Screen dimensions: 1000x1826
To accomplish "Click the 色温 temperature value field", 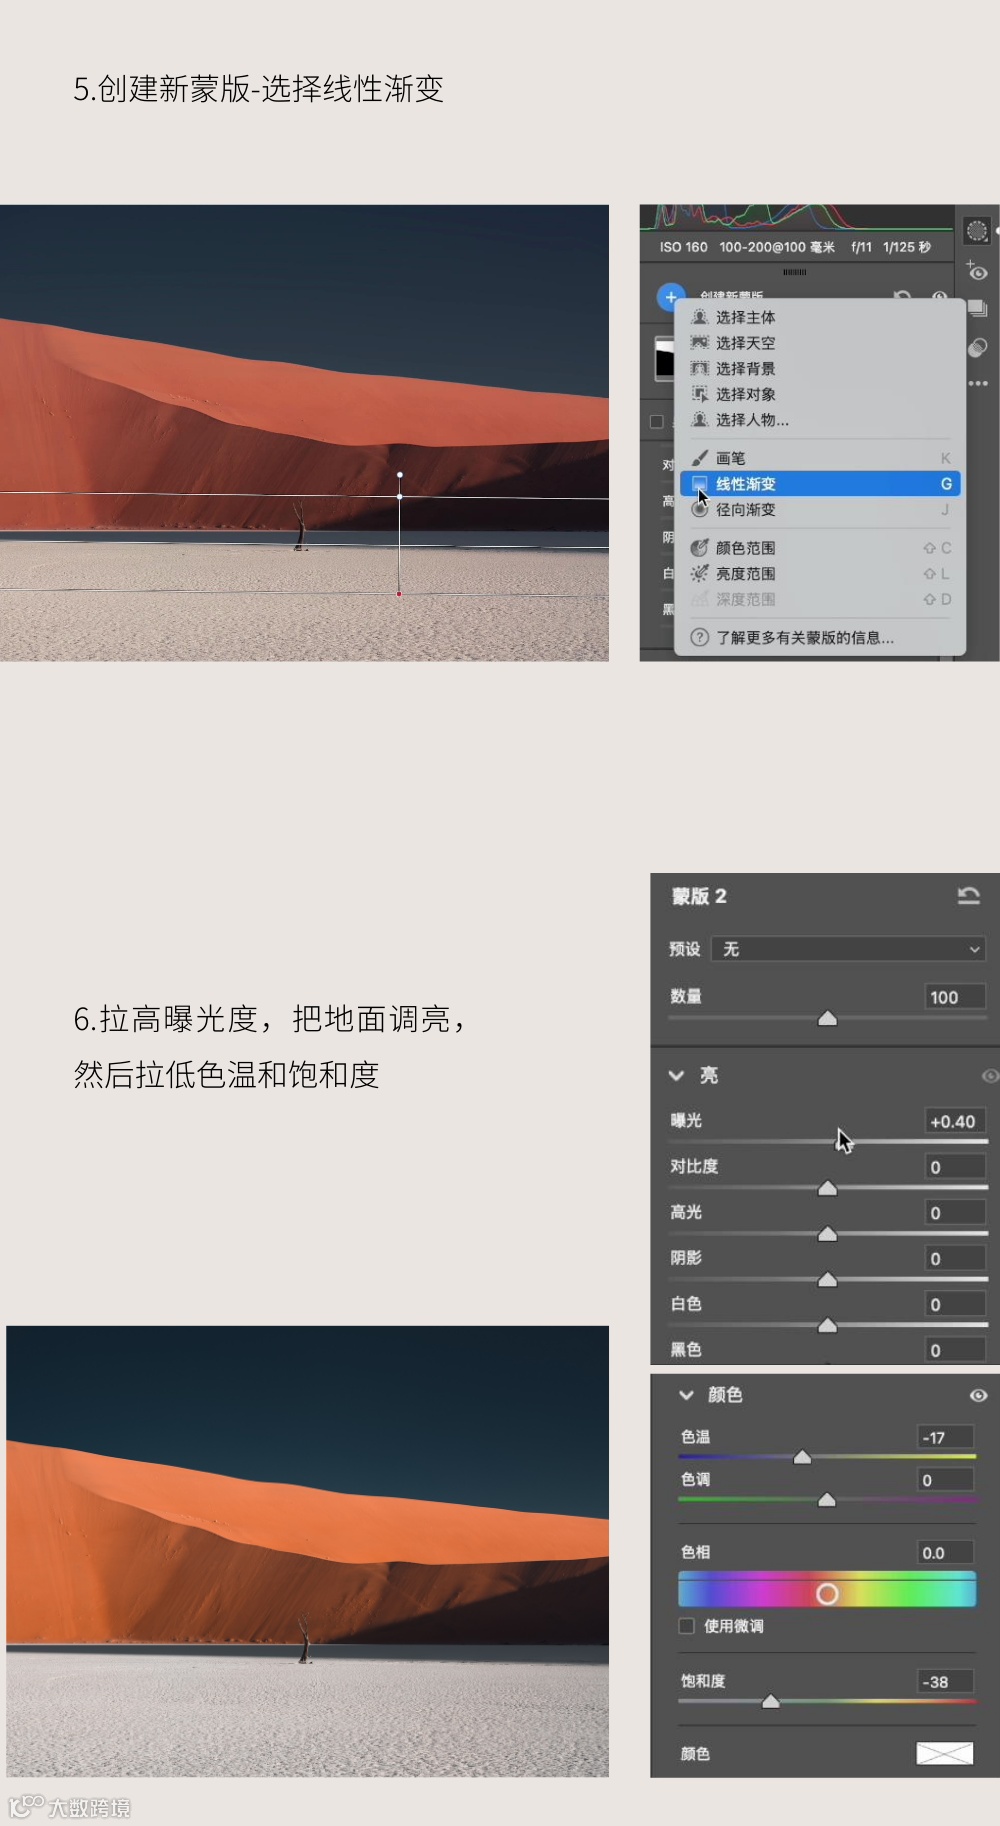I will (945, 1437).
